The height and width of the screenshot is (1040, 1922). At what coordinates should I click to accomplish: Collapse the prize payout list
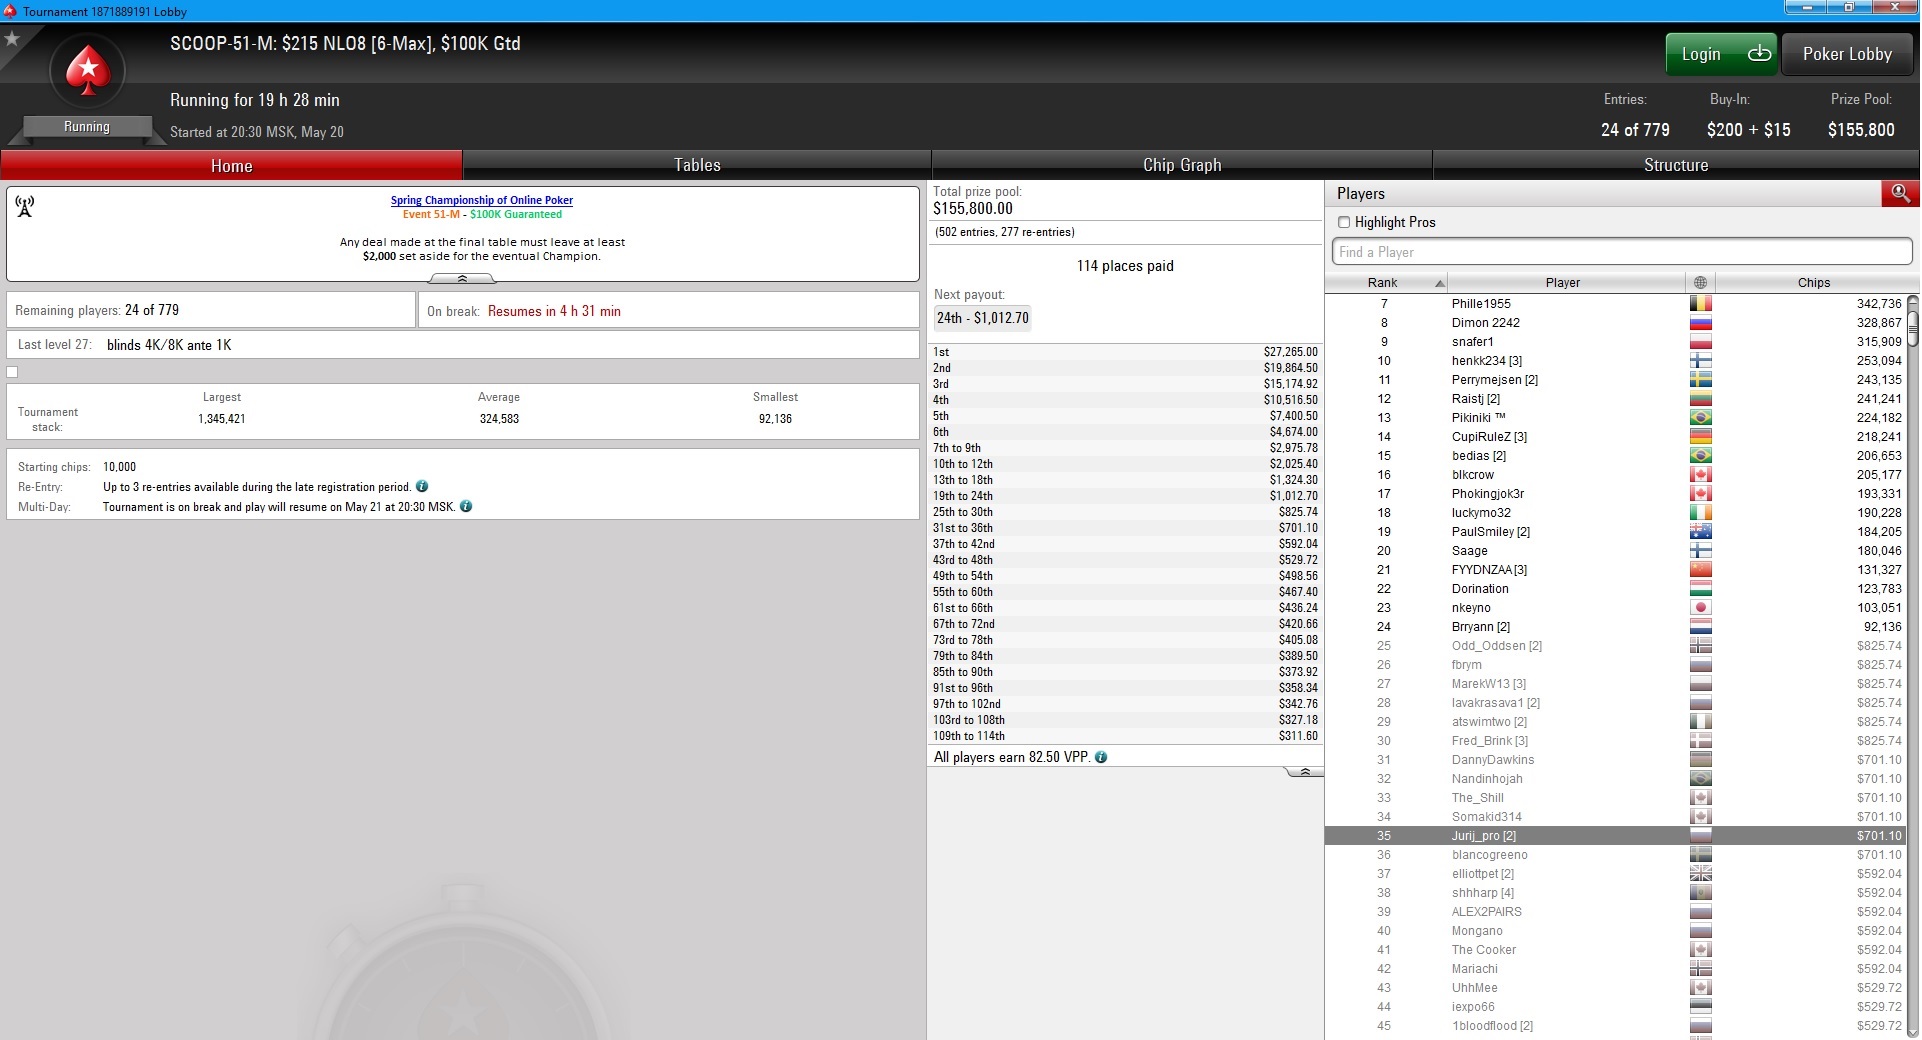pos(1304,772)
